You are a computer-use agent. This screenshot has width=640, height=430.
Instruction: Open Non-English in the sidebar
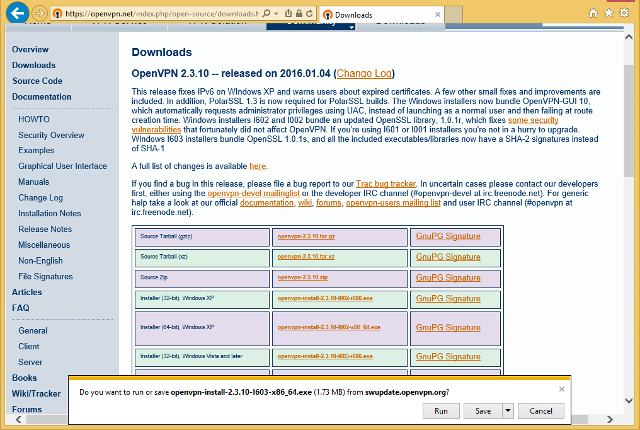(x=40, y=261)
